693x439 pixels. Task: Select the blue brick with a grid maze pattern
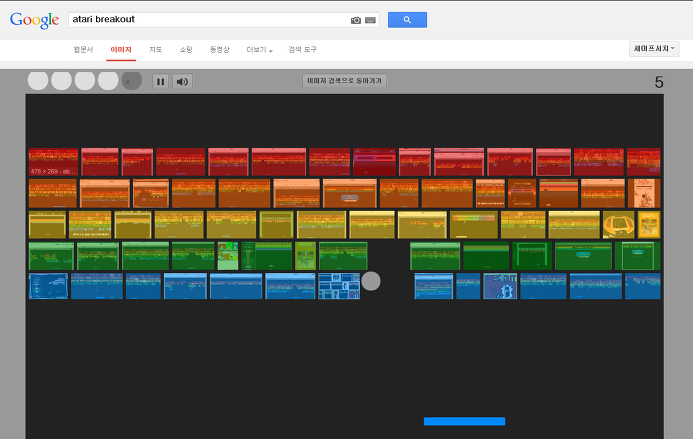[339, 286]
